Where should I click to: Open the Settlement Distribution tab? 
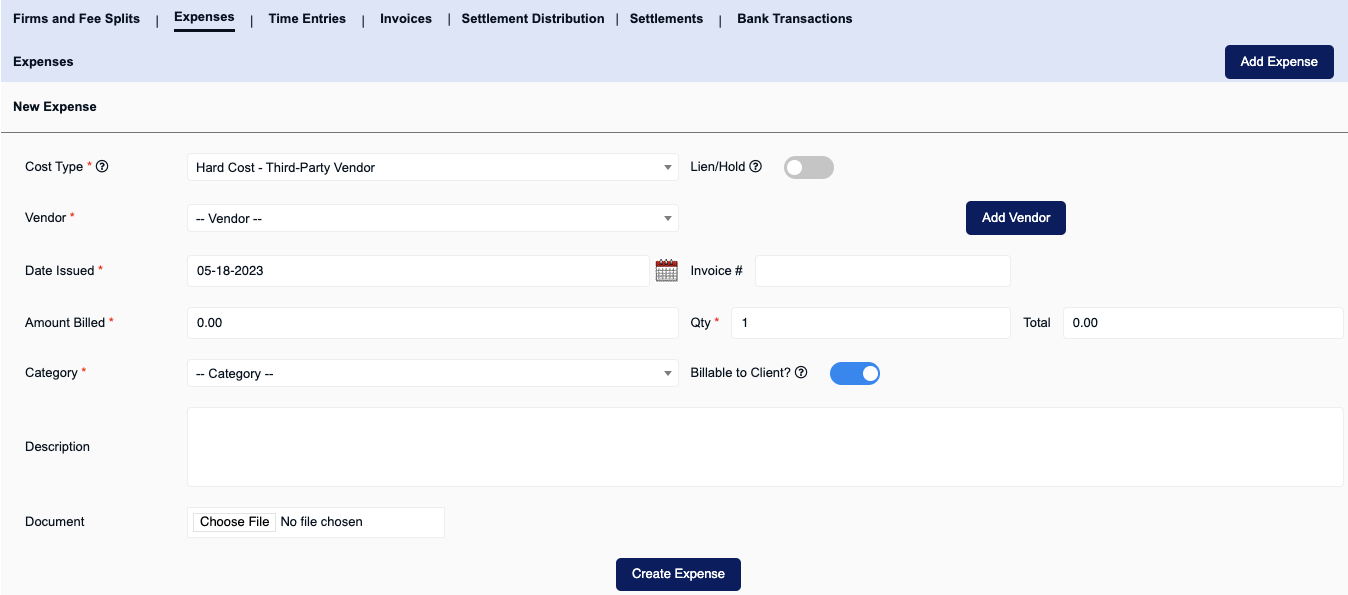point(533,19)
